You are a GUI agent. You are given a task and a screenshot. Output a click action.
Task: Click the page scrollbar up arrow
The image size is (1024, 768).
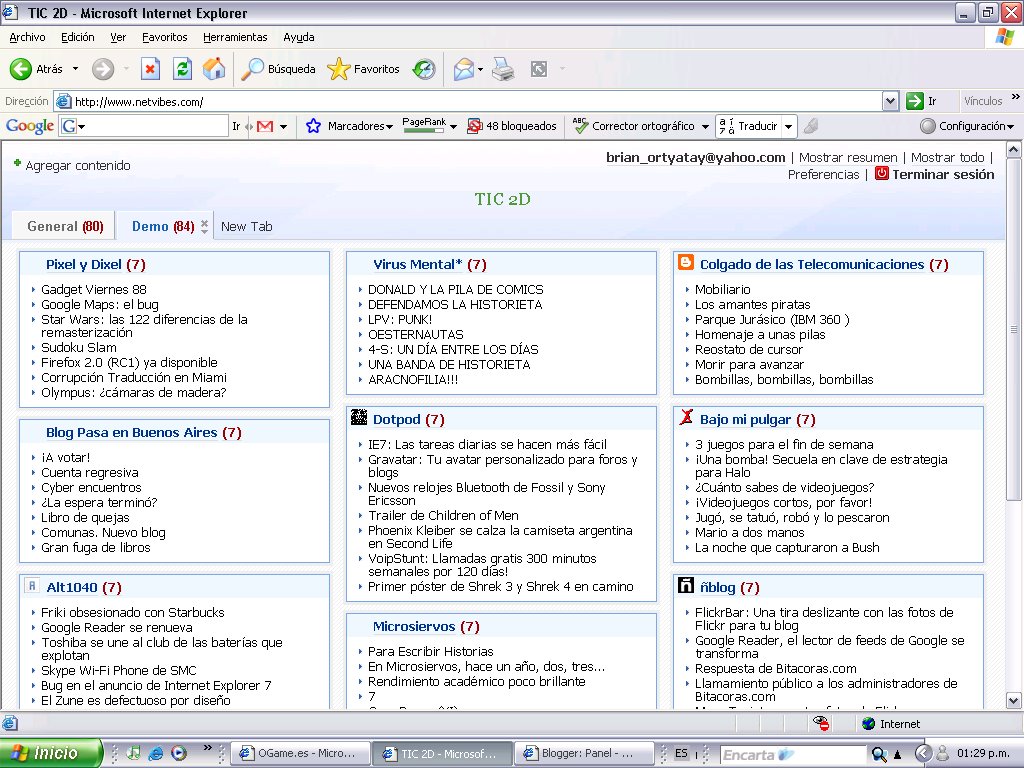click(x=1014, y=150)
